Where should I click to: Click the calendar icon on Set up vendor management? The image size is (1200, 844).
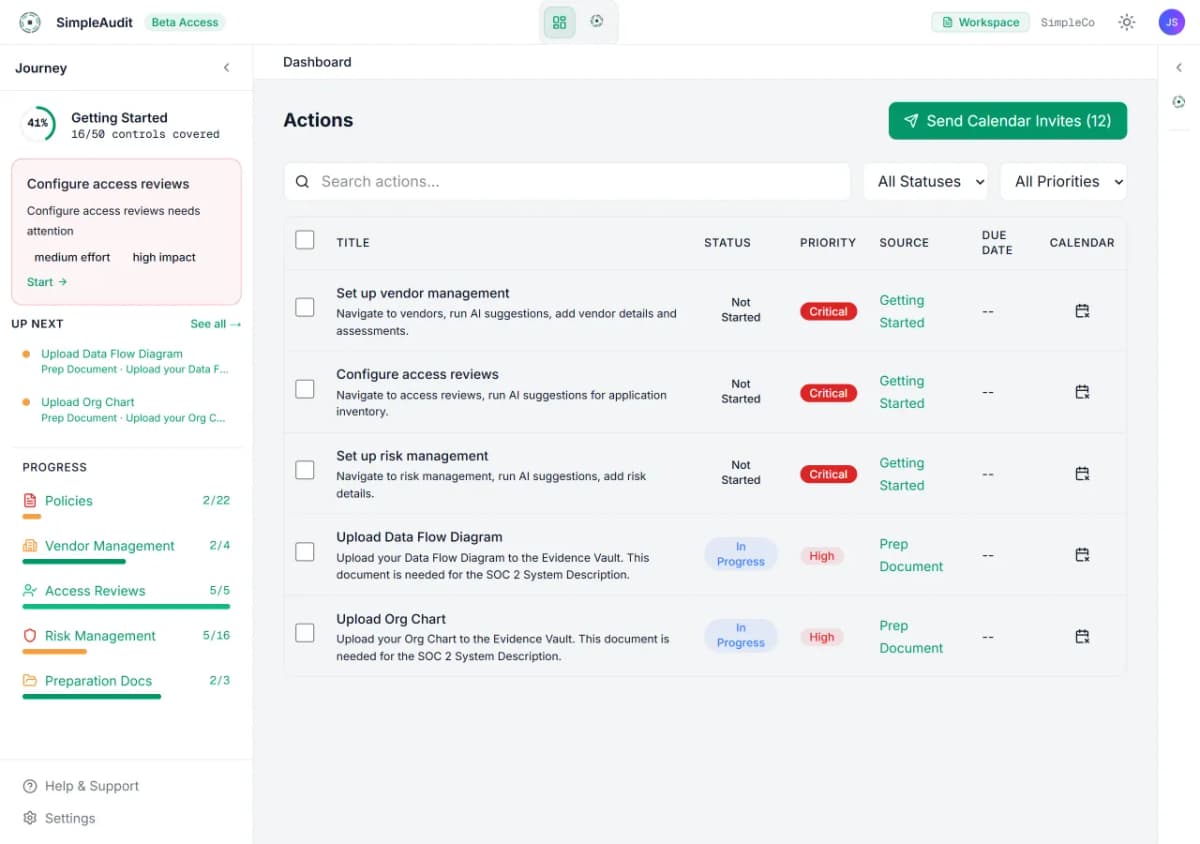1082,311
